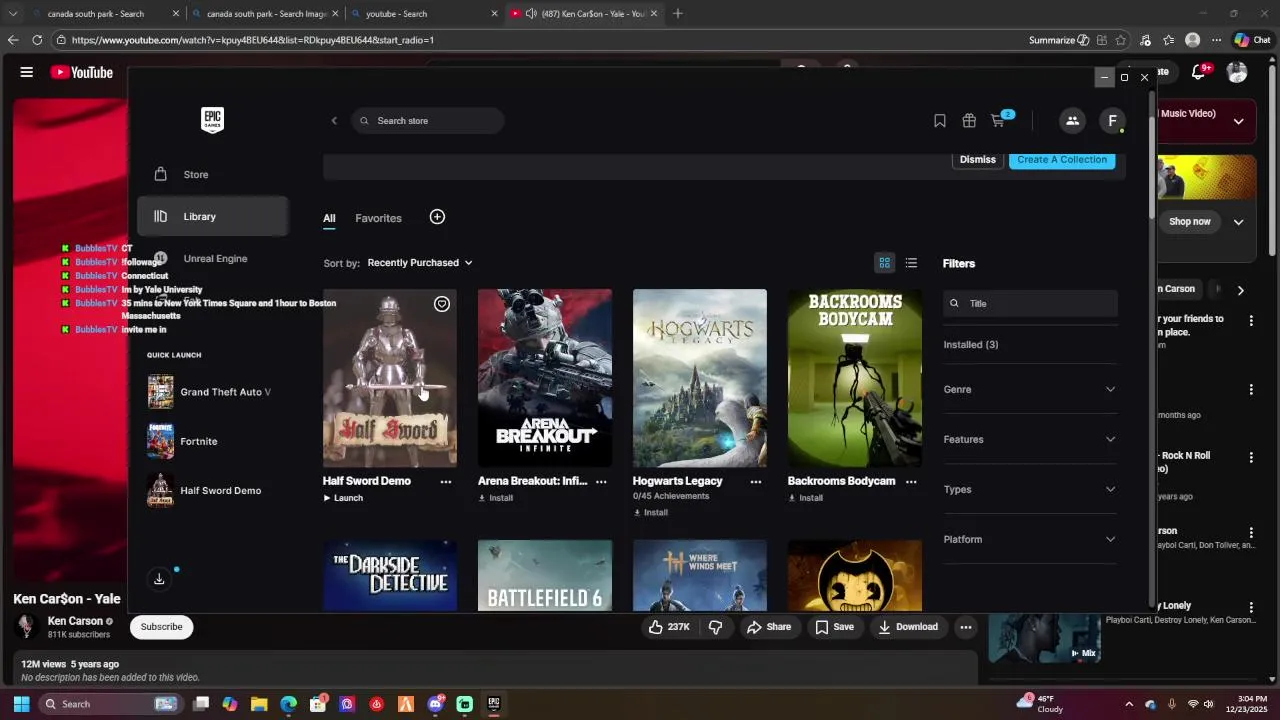
Task: Open Epic downloads icon in sidebar
Action: click(x=159, y=579)
